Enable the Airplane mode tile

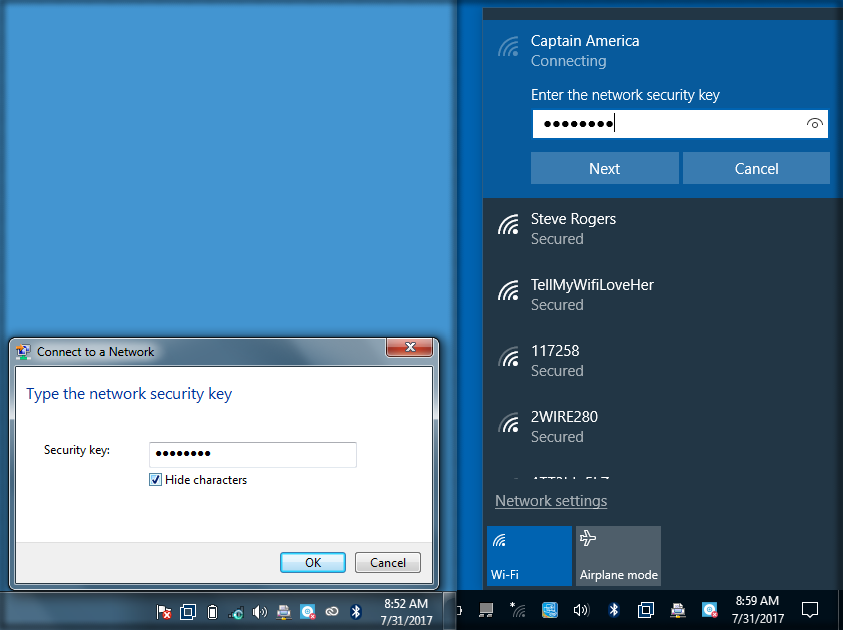(x=618, y=556)
